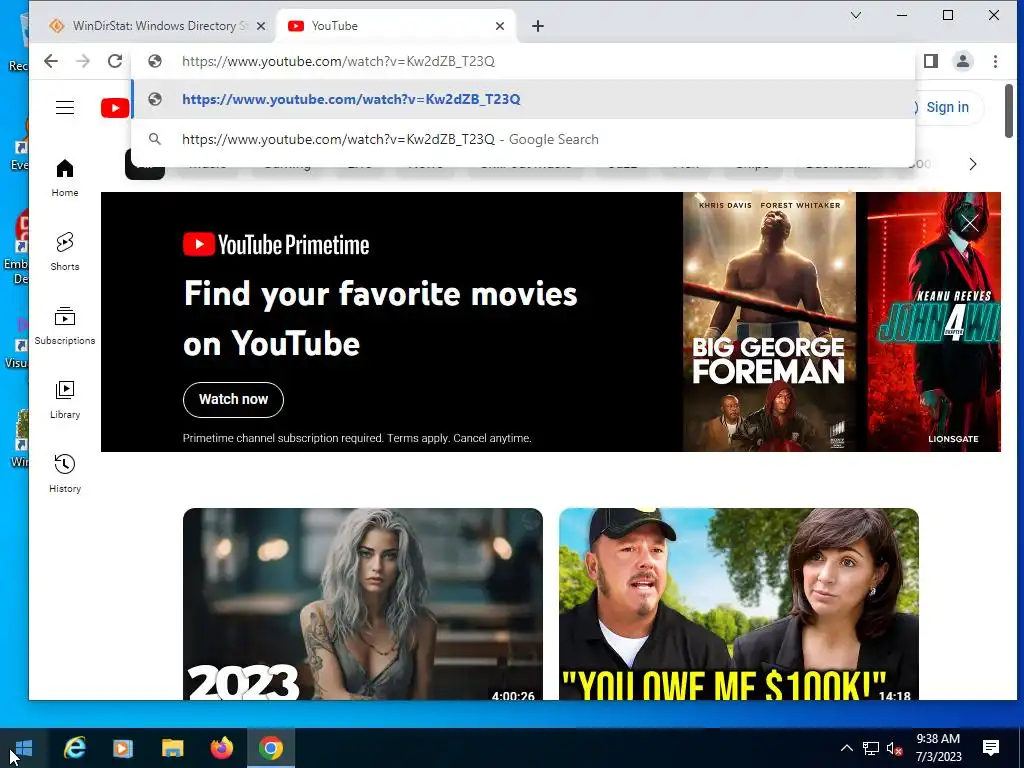This screenshot has width=1024, height=768.
Task: Click Watch now on Primetime banner
Action: pyautogui.click(x=233, y=399)
